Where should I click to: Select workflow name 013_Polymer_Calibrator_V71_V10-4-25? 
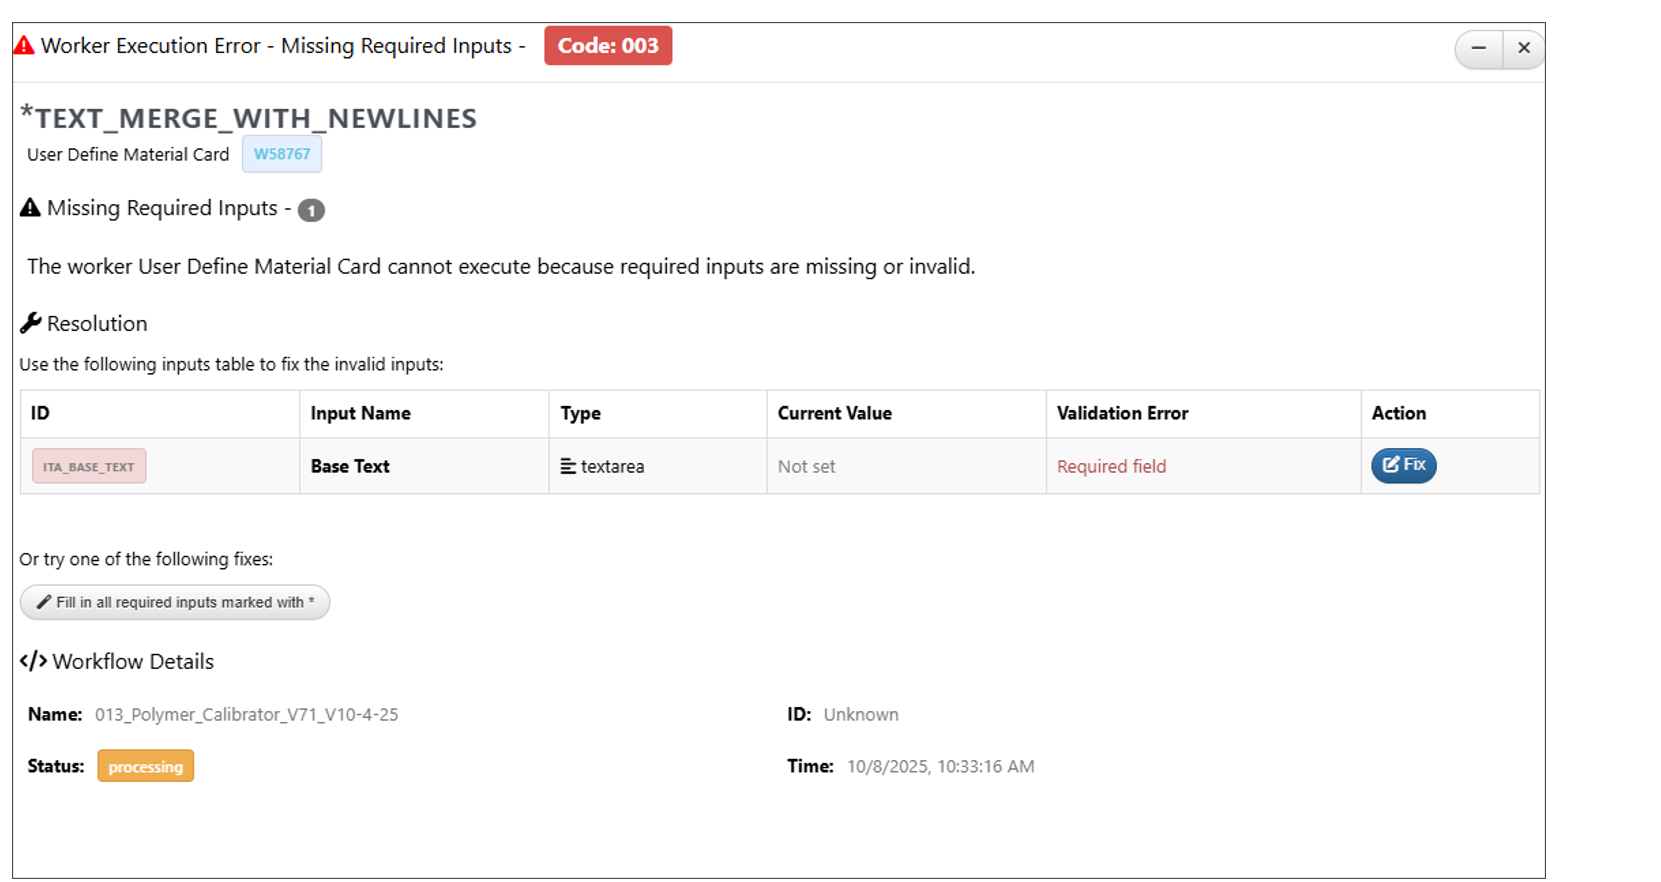246,714
